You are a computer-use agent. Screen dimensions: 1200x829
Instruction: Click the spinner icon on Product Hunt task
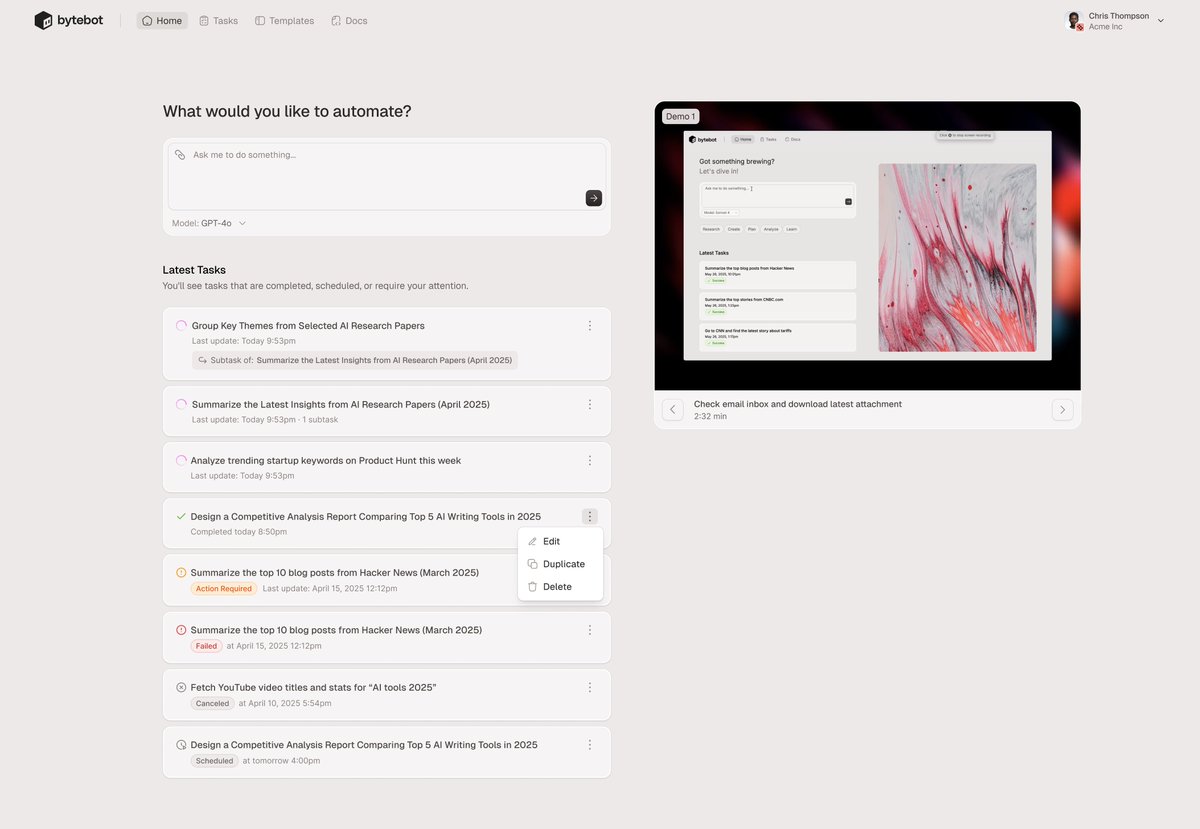[181, 461]
